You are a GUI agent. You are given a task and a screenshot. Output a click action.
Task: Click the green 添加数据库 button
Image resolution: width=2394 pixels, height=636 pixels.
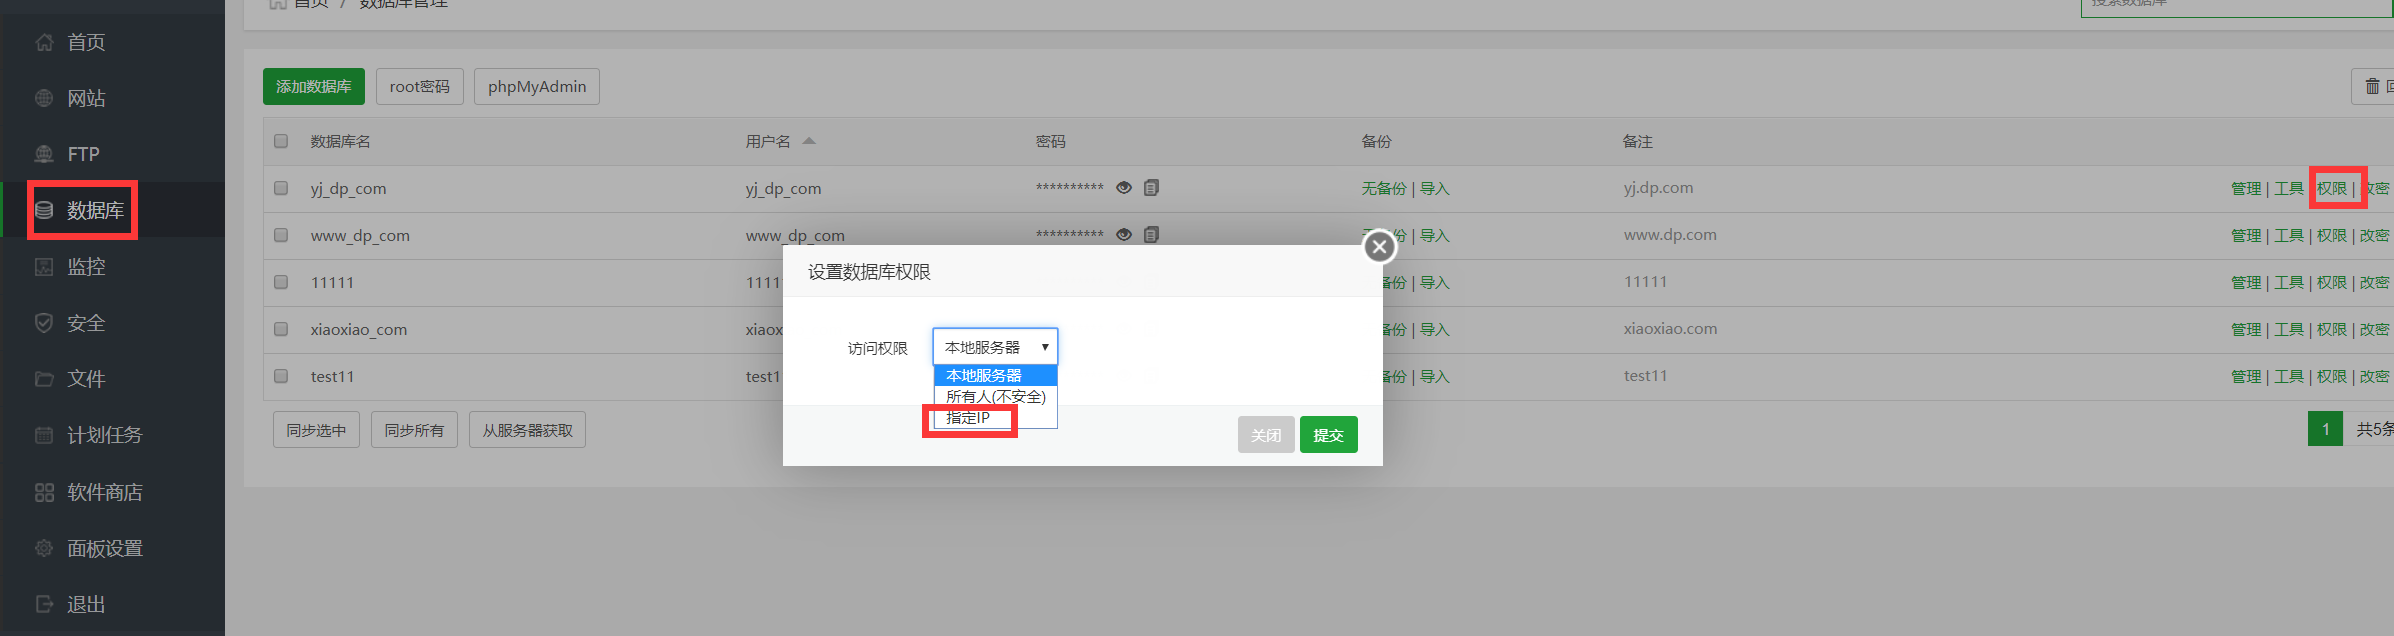pyautogui.click(x=314, y=87)
